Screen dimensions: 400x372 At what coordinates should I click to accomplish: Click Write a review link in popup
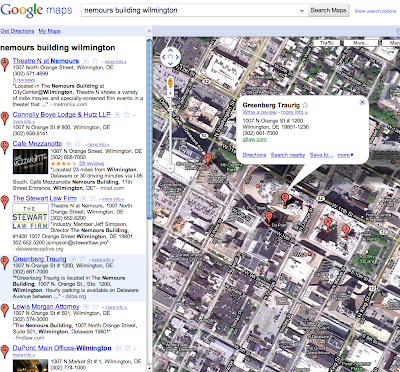(260, 112)
